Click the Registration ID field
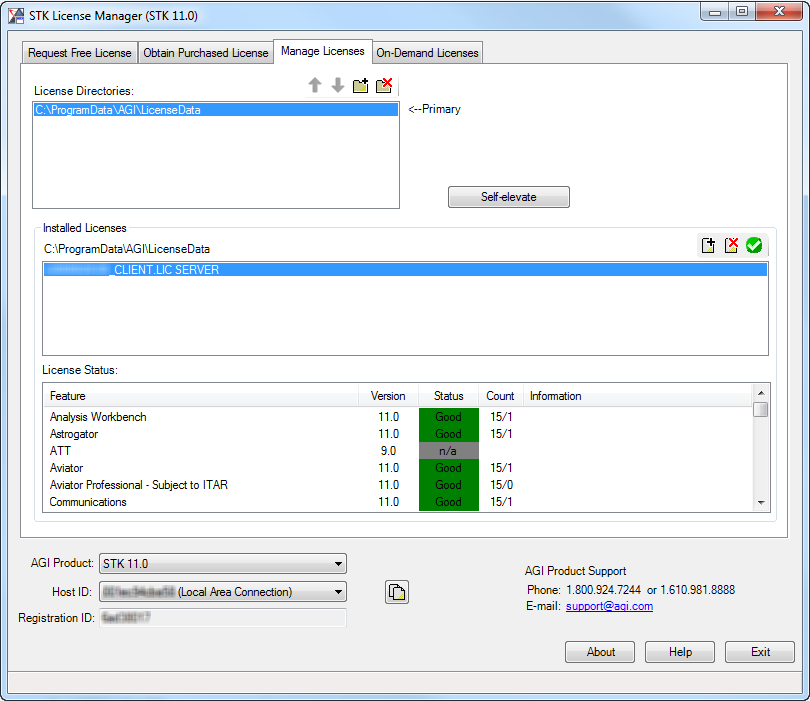 tap(223, 618)
